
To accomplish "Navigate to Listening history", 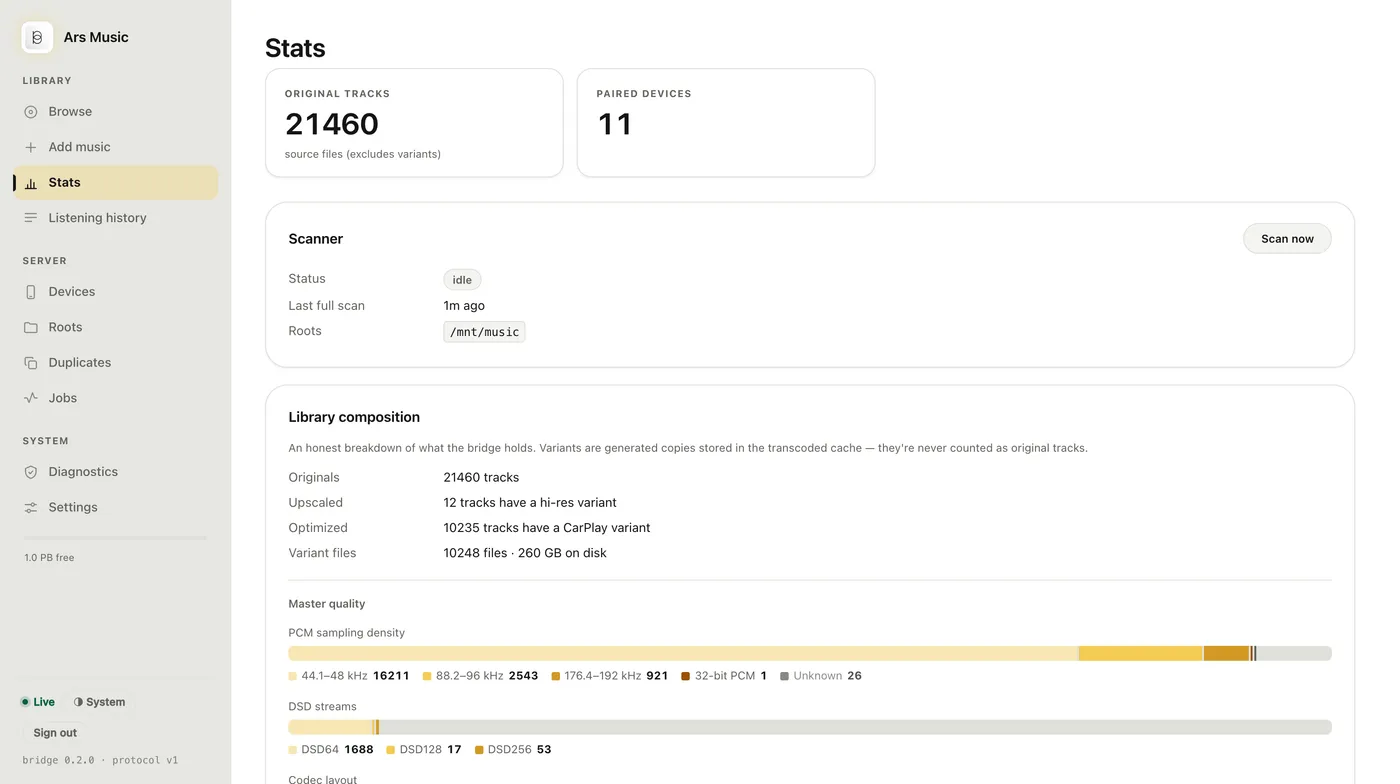I will (x=115, y=218).
